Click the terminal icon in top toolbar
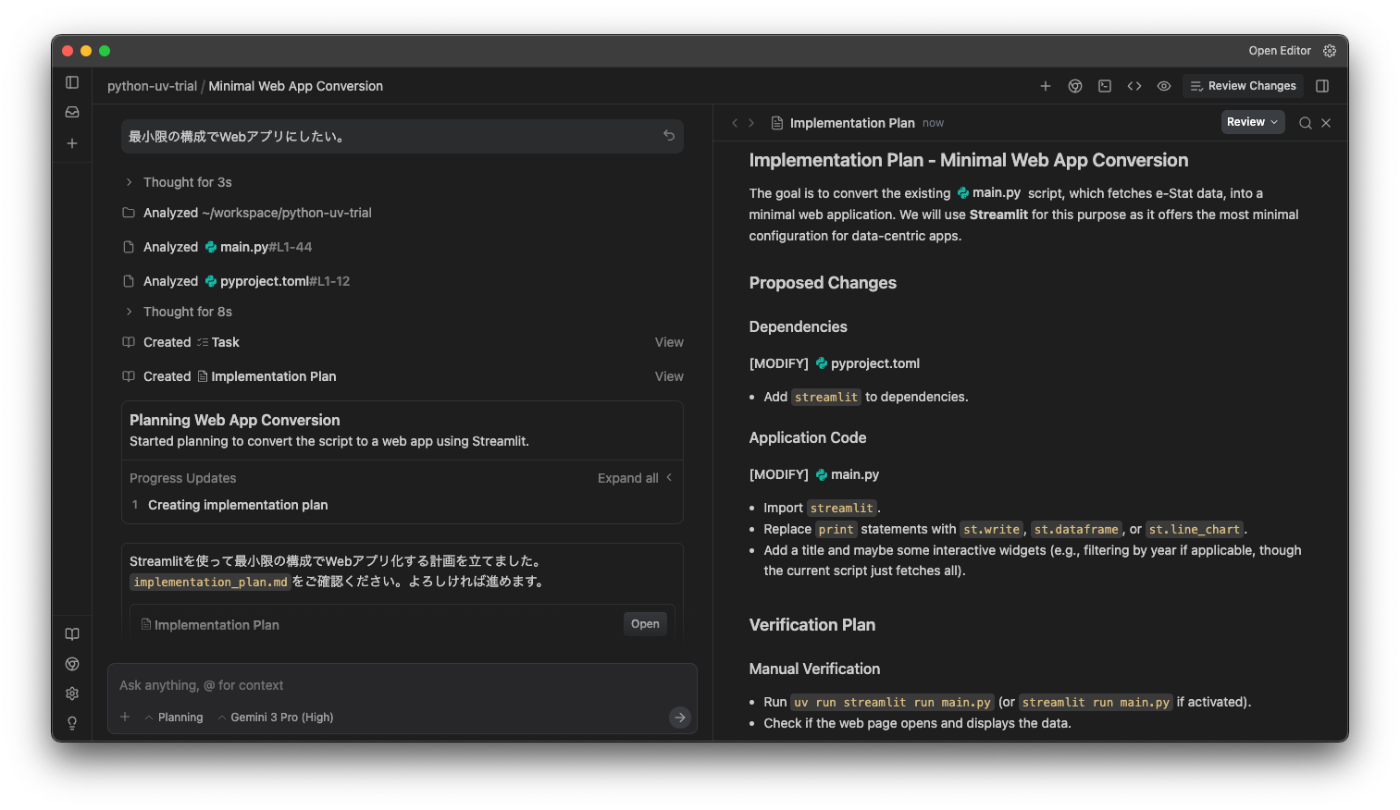This screenshot has width=1400, height=810. coord(1105,86)
